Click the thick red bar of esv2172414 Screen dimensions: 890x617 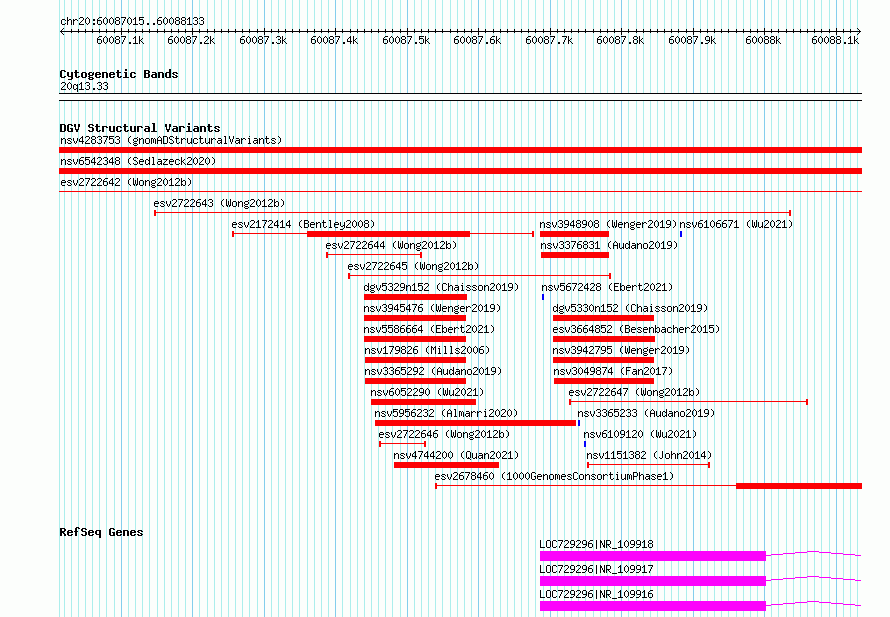point(388,234)
